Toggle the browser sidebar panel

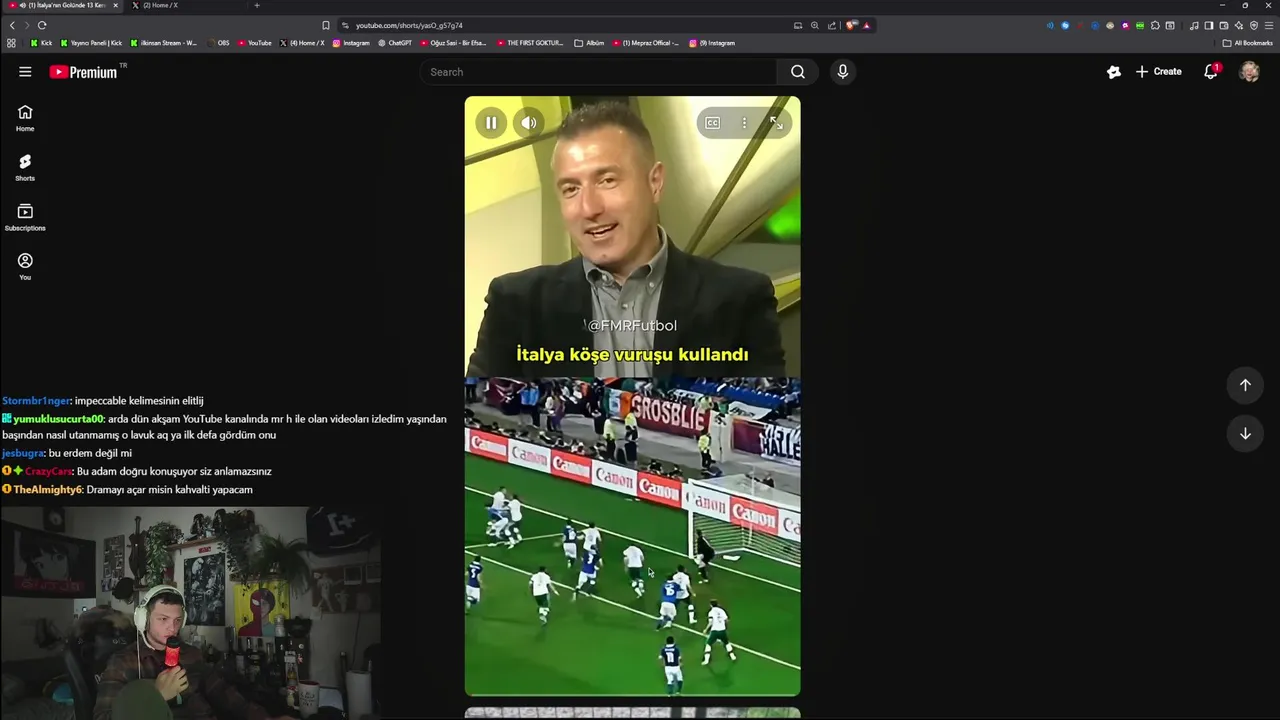1209,25
